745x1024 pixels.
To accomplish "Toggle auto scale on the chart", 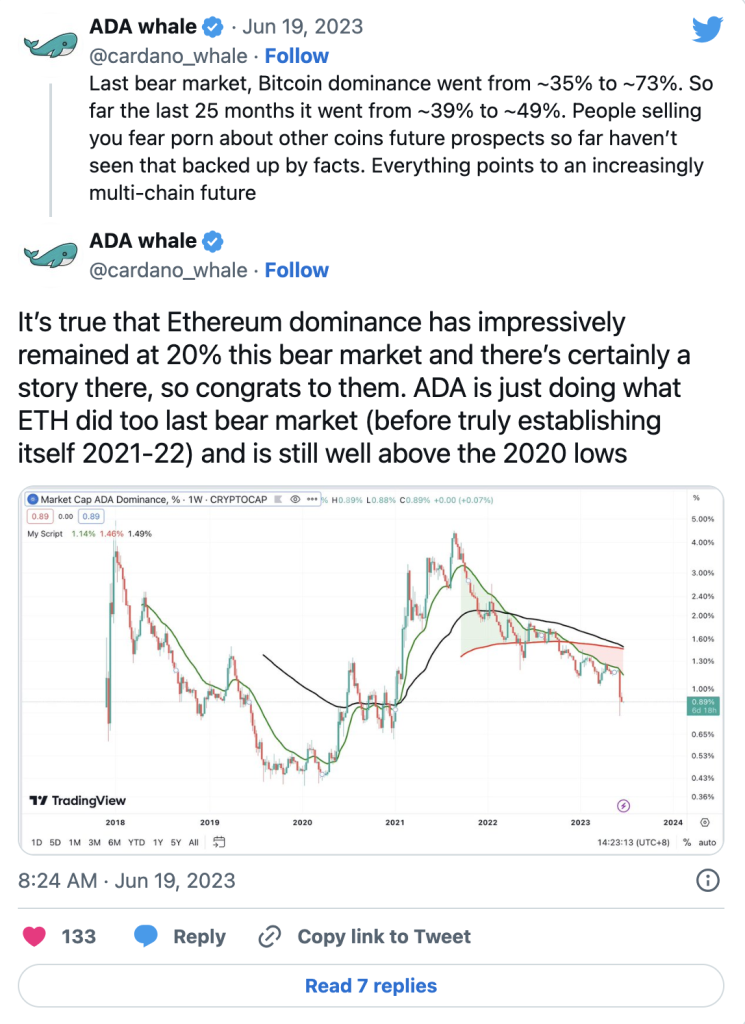I will pyautogui.click(x=707, y=842).
